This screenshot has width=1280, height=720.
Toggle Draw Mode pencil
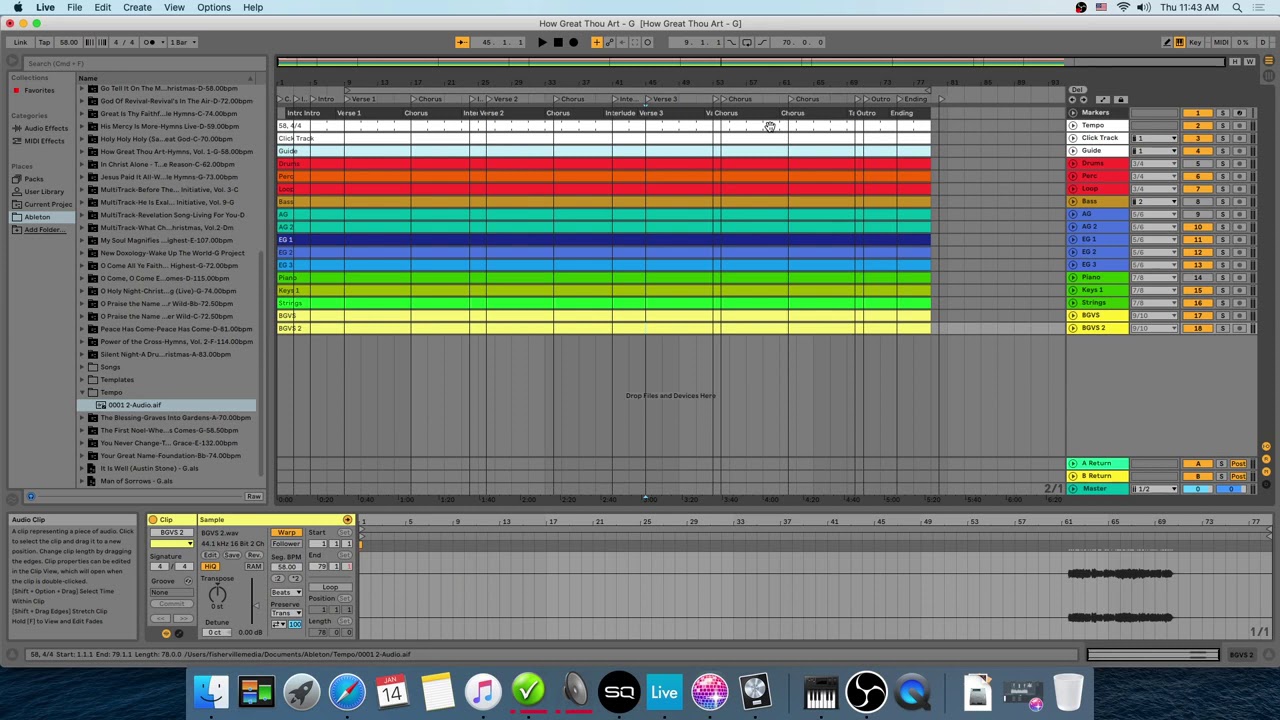click(1166, 42)
